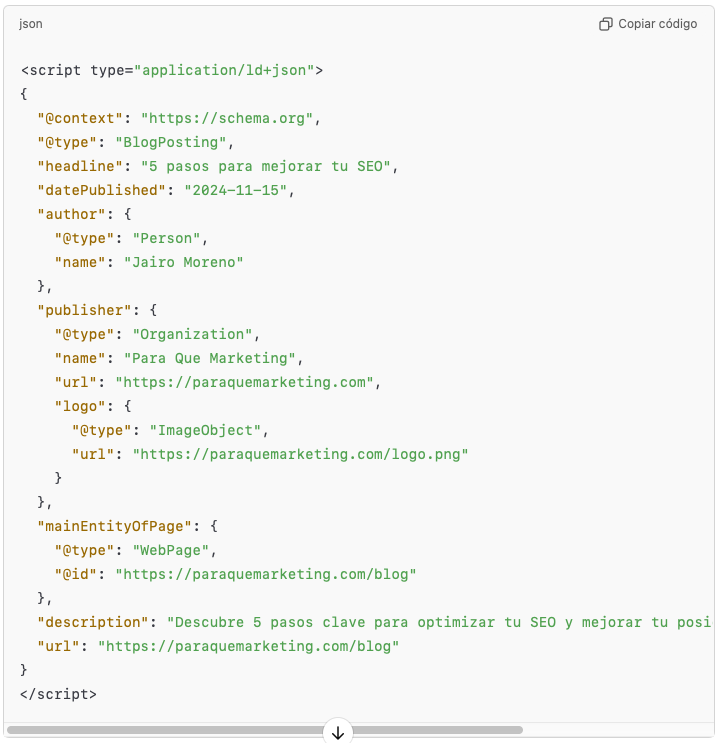Image resolution: width=719 pixels, height=743 pixels.
Task: Click the logo.png url string
Action: click(300, 454)
